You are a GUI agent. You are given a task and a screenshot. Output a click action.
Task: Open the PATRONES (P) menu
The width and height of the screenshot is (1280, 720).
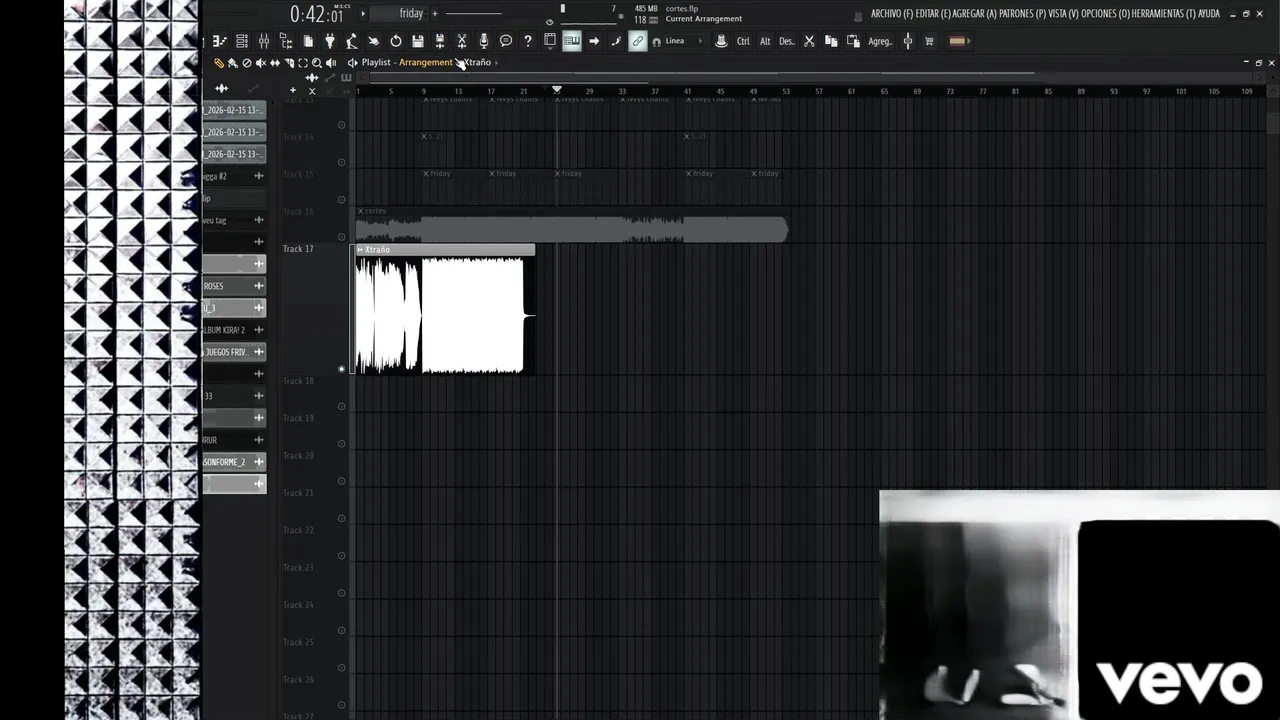(1022, 14)
